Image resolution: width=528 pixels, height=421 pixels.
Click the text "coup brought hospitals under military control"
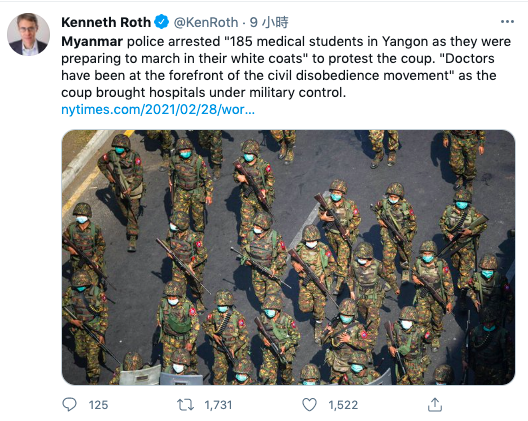(203, 92)
